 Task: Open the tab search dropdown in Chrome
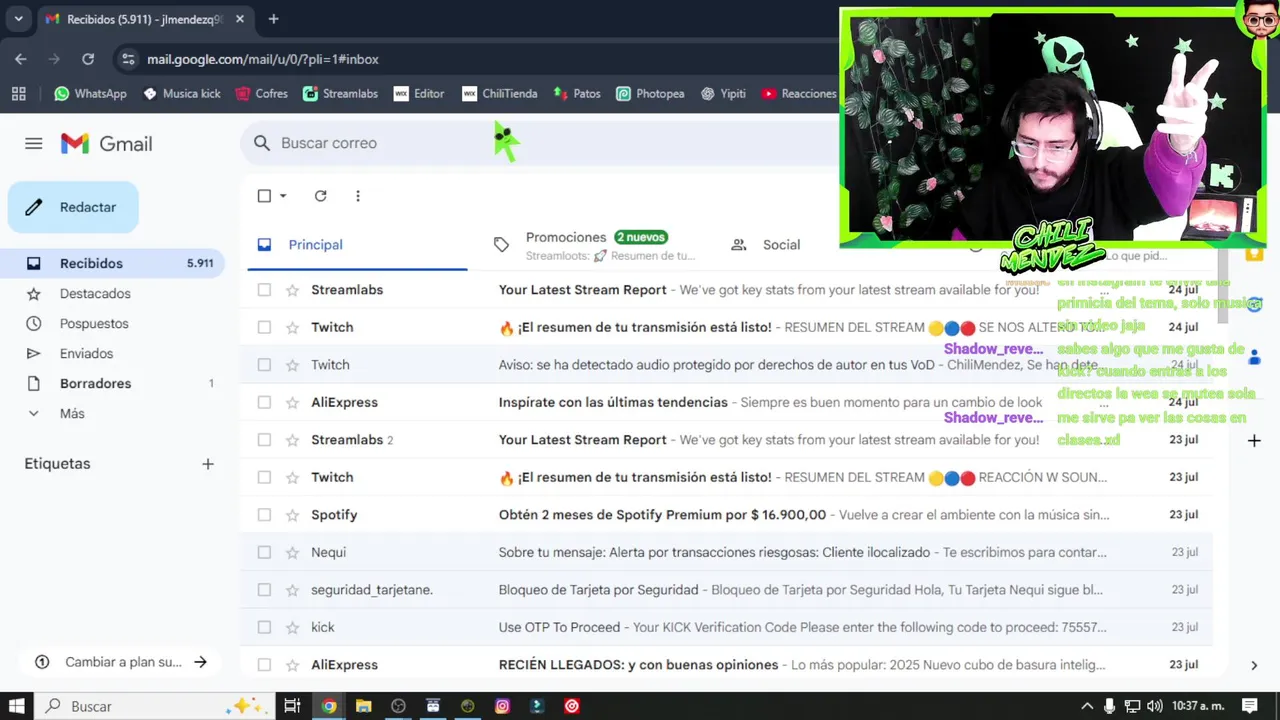coord(18,19)
